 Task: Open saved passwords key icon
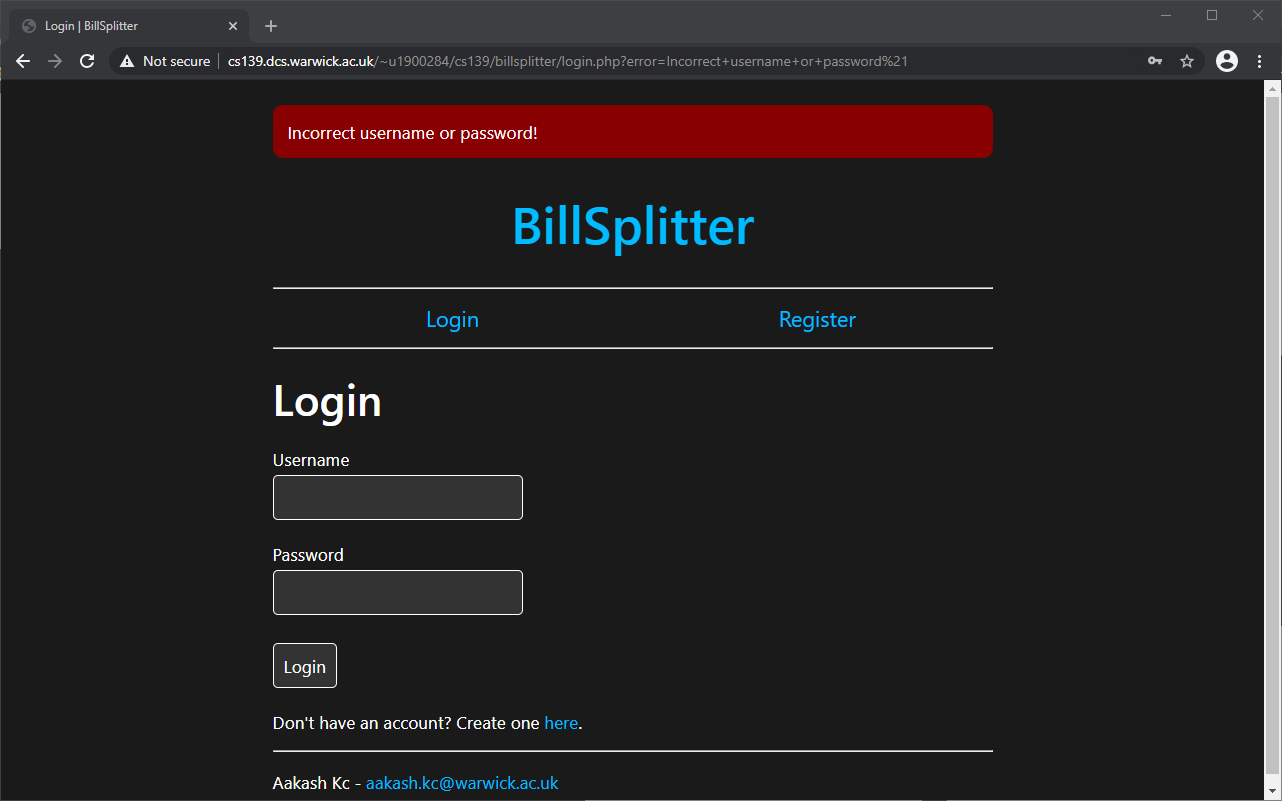[1155, 61]
